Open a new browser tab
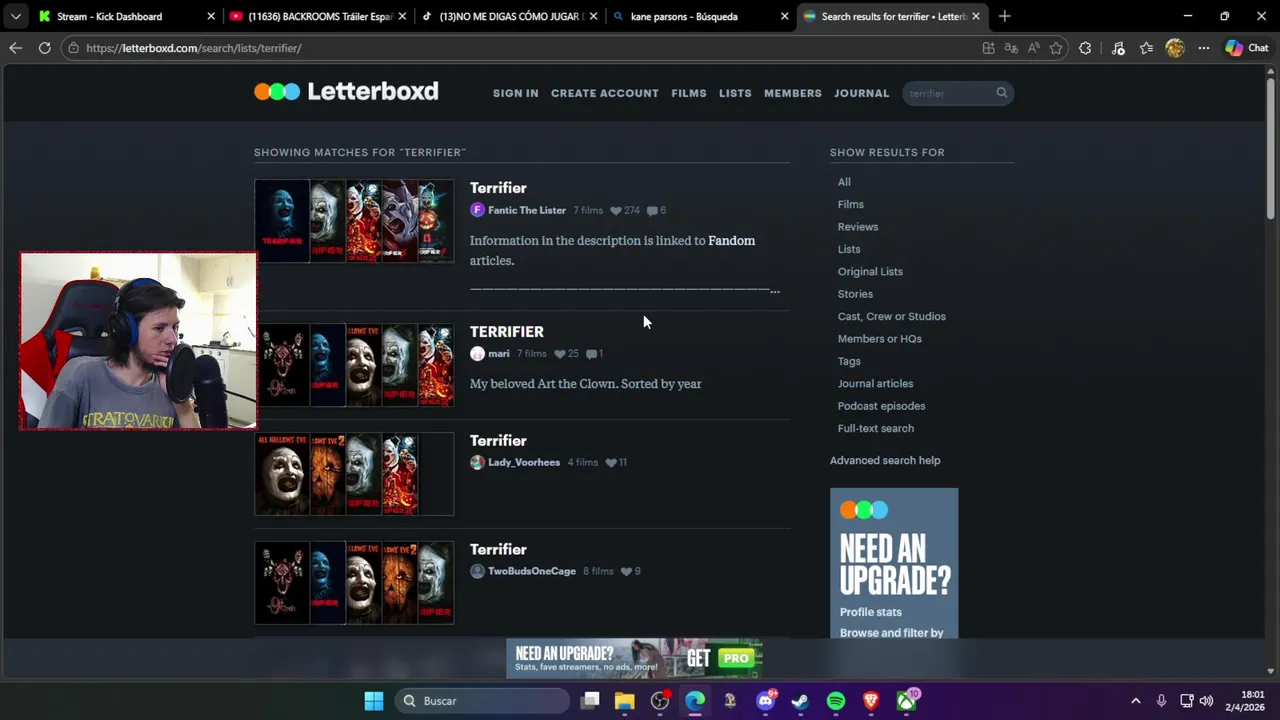The image size is (1280, 720). click(x=1004, y=16)
